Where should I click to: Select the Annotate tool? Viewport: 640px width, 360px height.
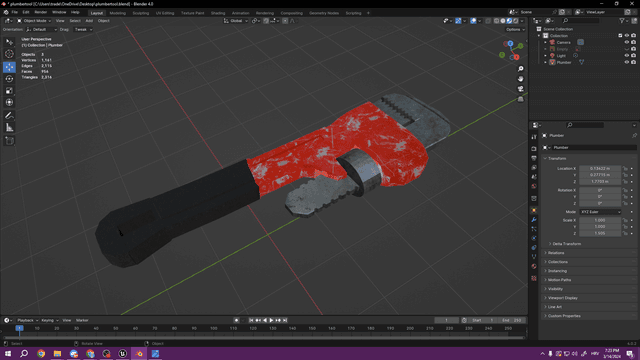9,116
